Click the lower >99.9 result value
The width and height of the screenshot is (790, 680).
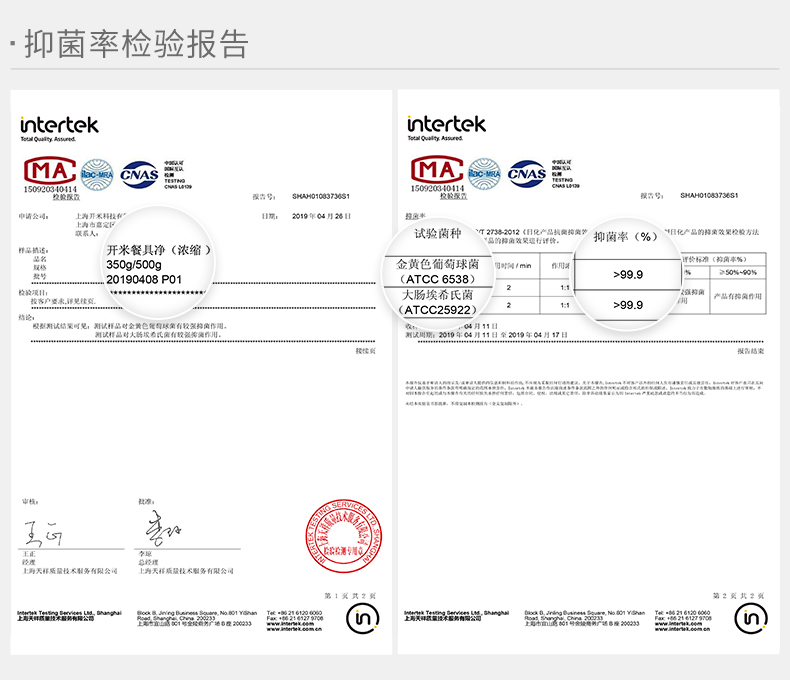(628, 305)
